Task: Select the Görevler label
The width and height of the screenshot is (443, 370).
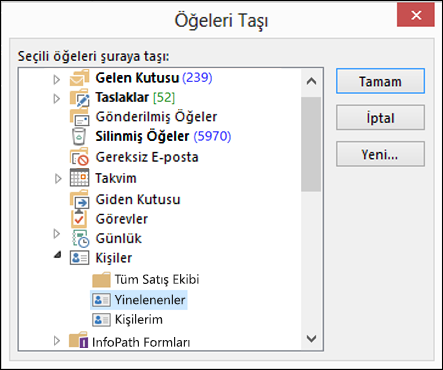Action: 121,219
